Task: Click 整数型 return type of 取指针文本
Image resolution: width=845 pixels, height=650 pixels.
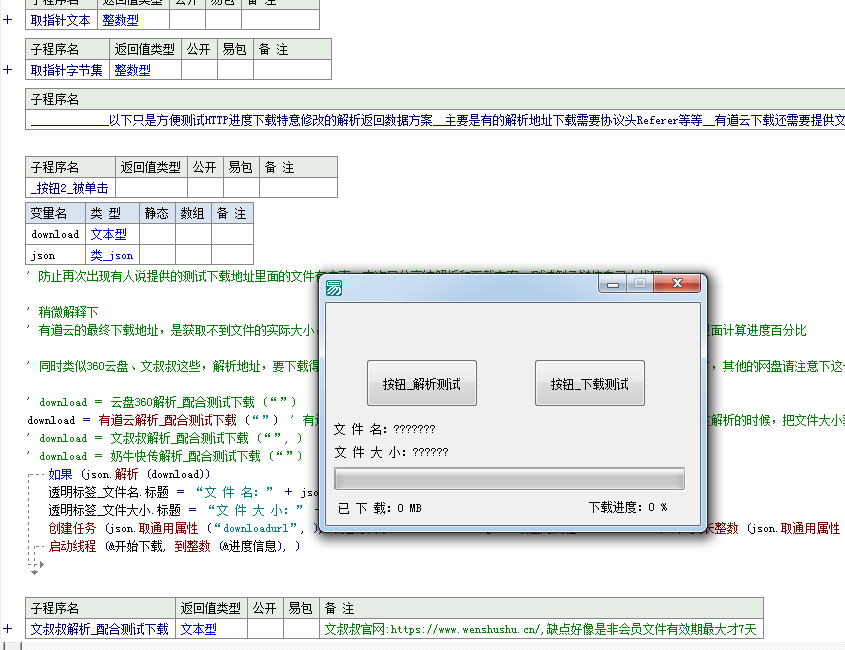Action: [x=120, y=20]
